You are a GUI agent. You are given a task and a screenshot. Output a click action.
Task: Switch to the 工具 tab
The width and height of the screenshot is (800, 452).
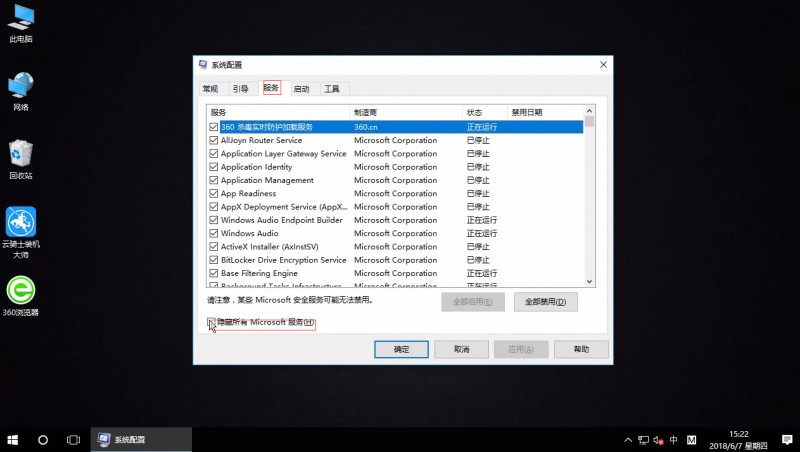coord(332,89)
